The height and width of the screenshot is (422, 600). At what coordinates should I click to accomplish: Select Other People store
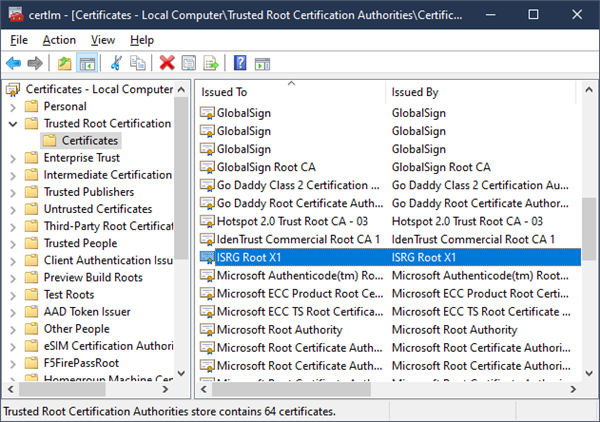point(77,329)
